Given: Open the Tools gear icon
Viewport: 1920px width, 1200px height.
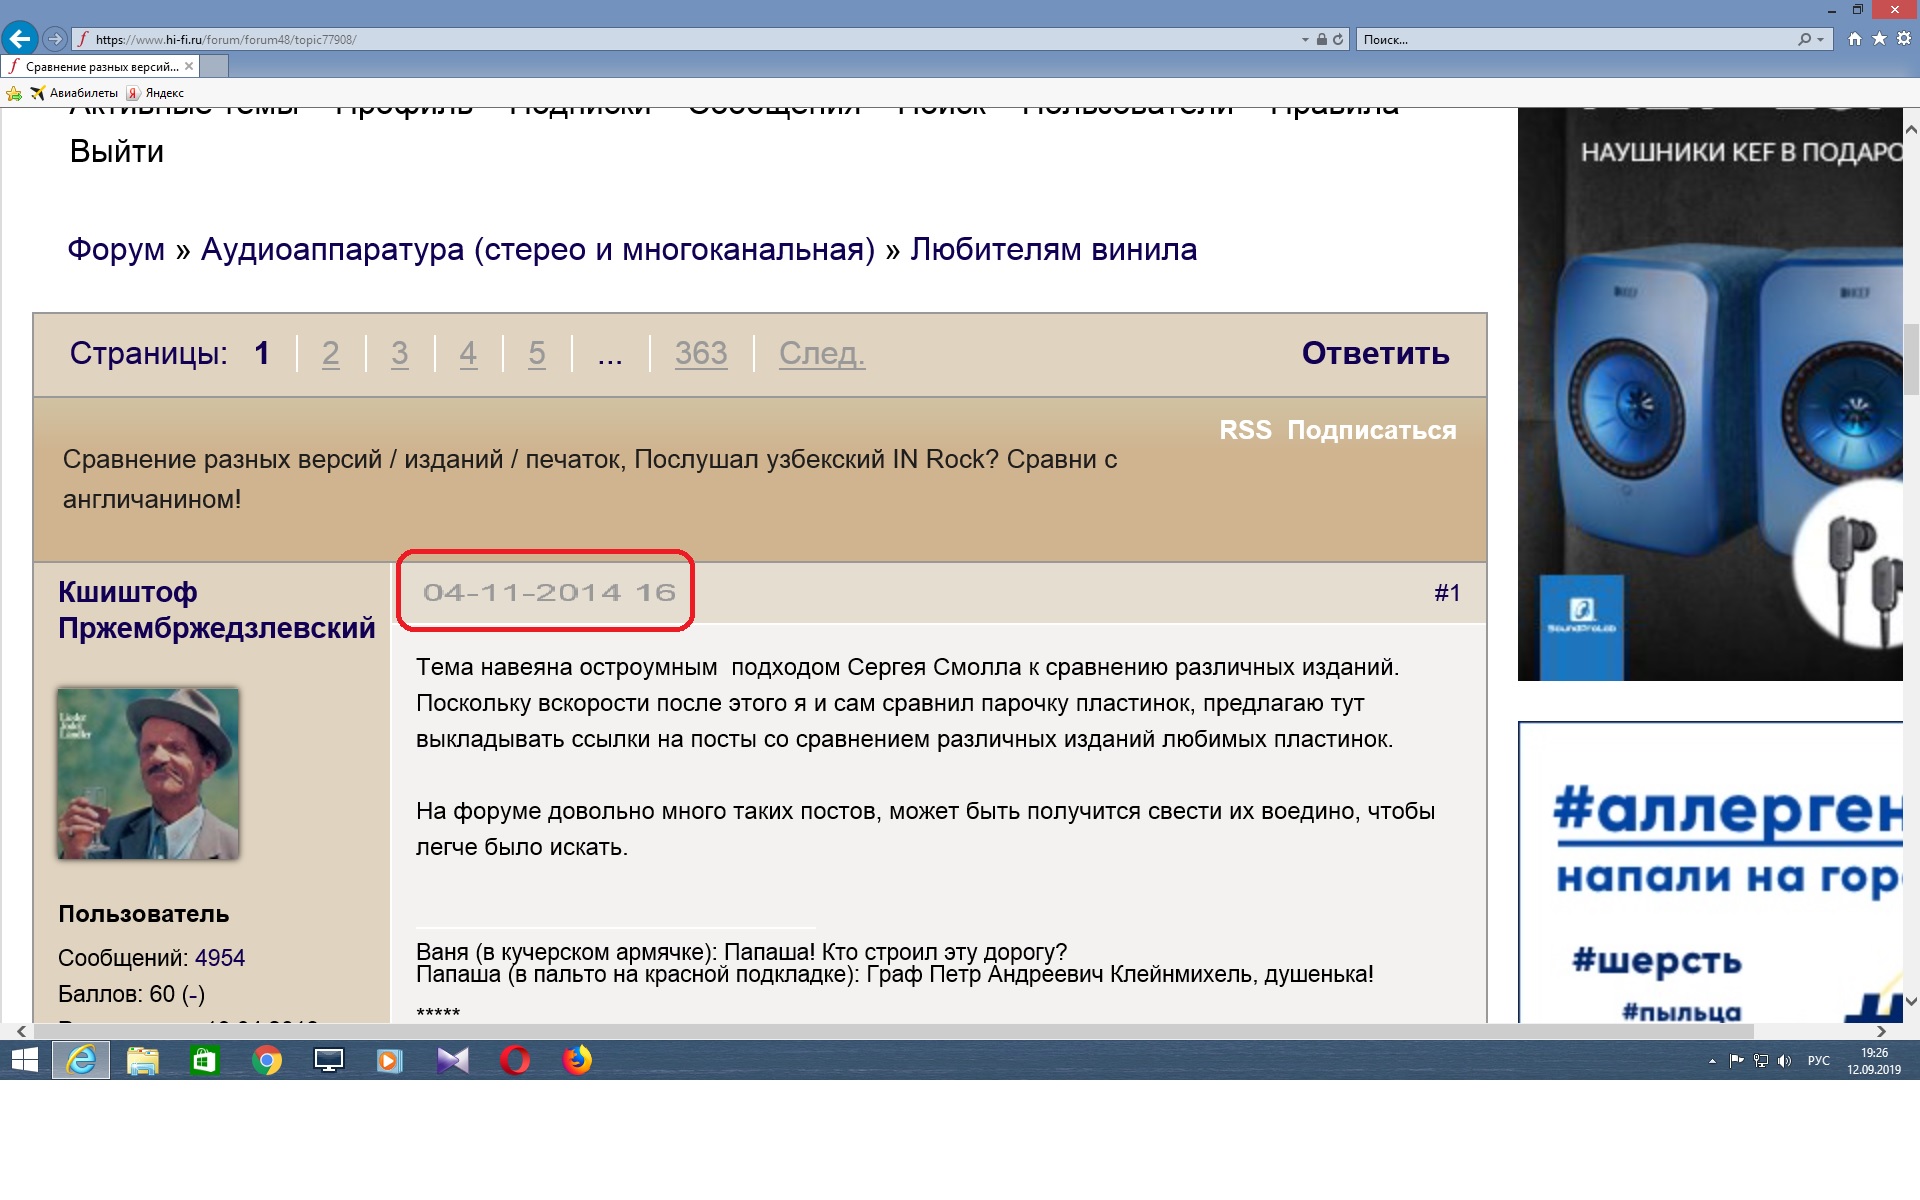Looking at the screenshot, I should (1903, 39).
